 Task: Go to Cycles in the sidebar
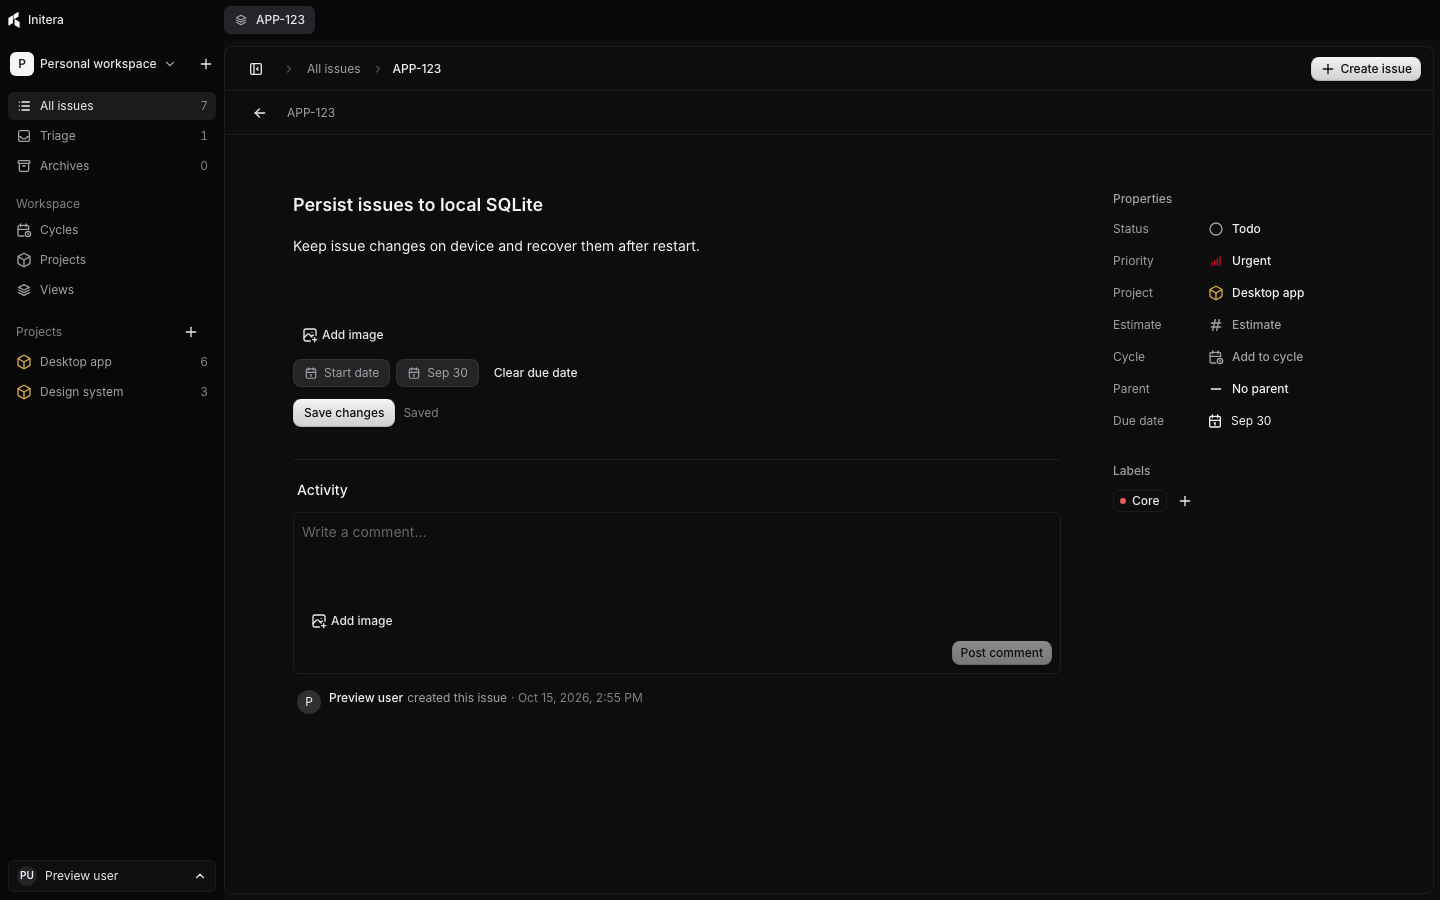coord(112,230)
